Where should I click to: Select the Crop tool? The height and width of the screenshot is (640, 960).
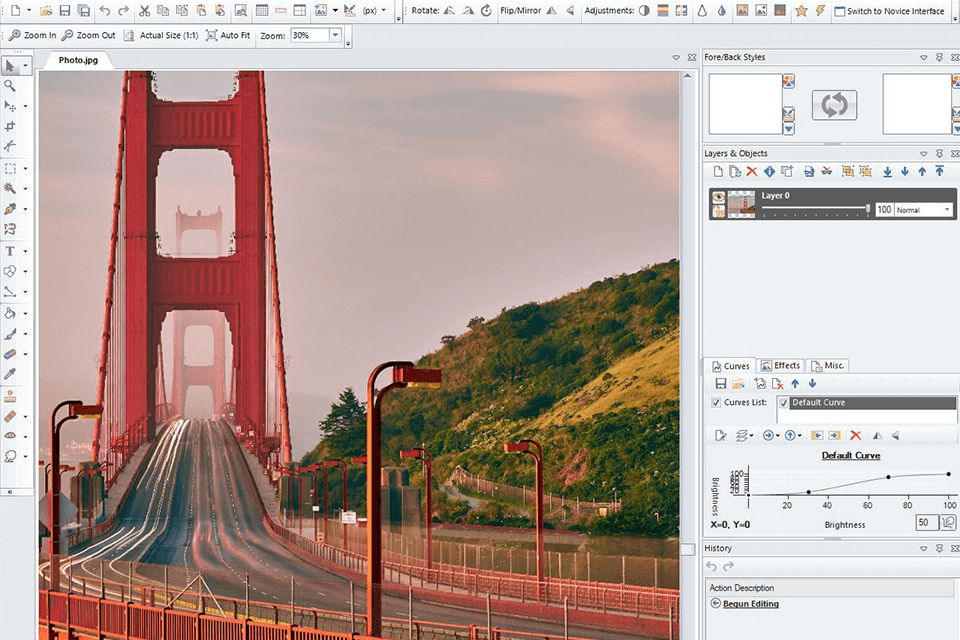click(12, 126)
